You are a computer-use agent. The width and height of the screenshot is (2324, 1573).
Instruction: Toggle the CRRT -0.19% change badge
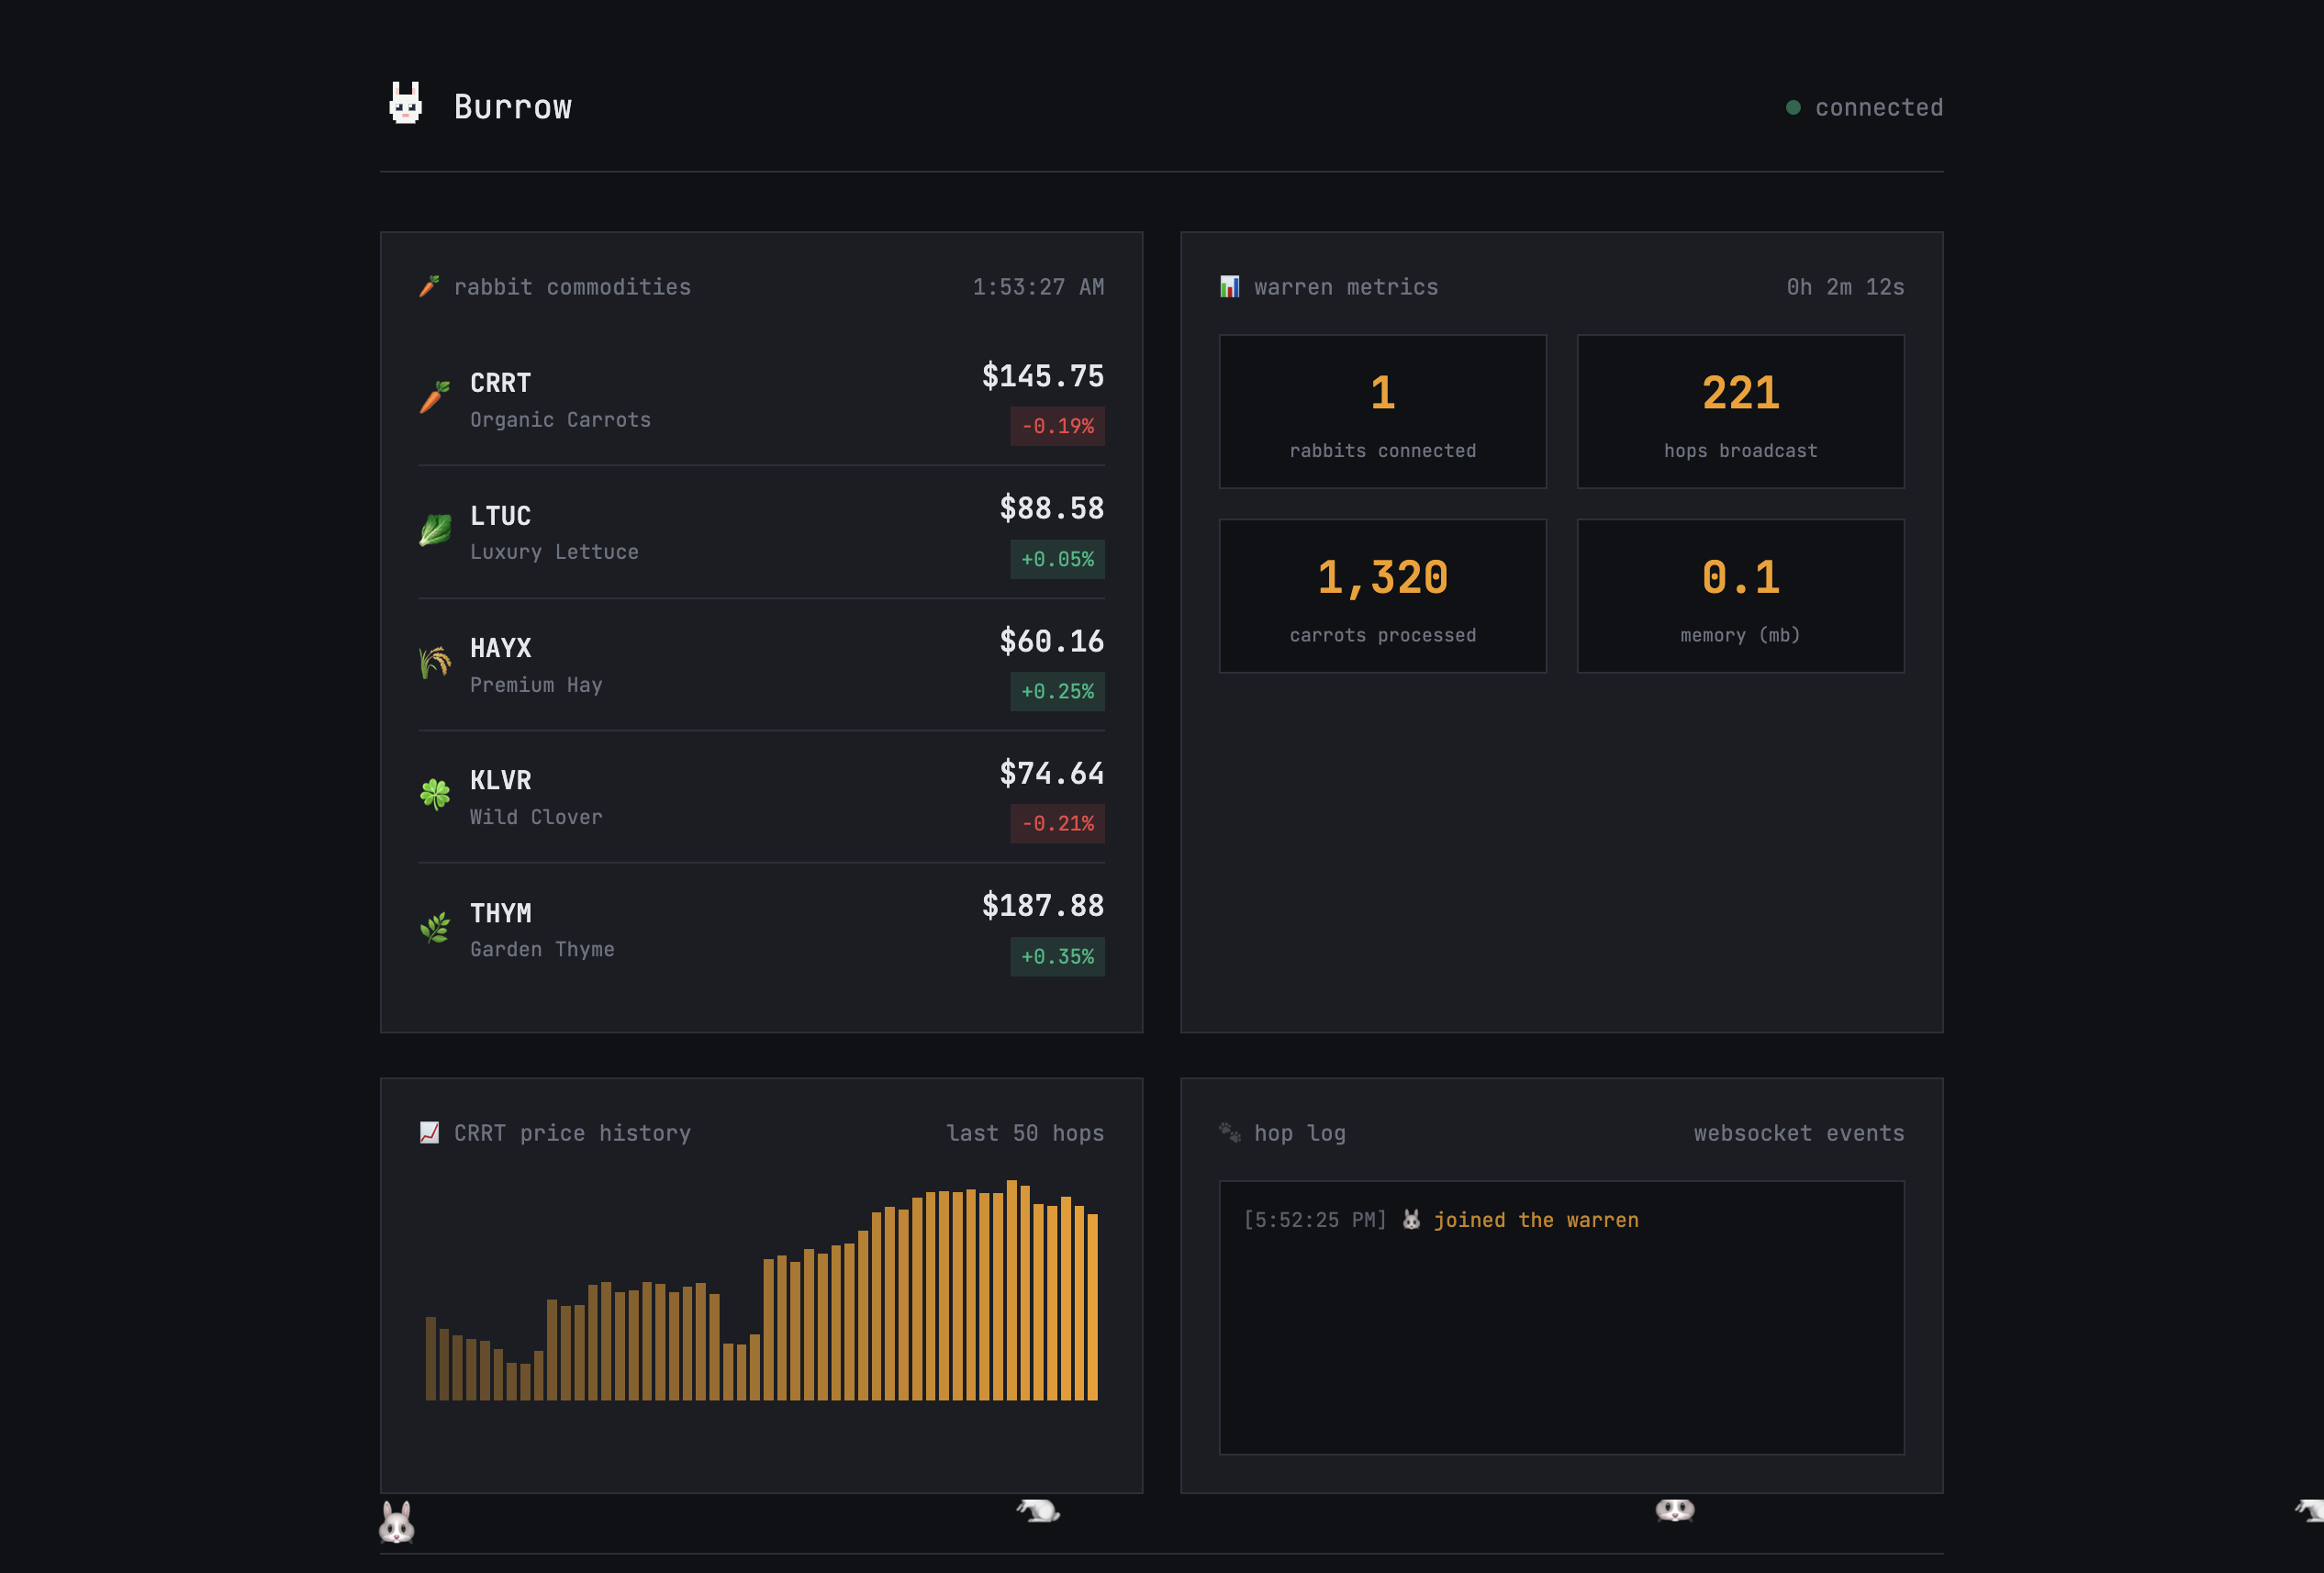pyautogui.click(x=1056, y=426)
